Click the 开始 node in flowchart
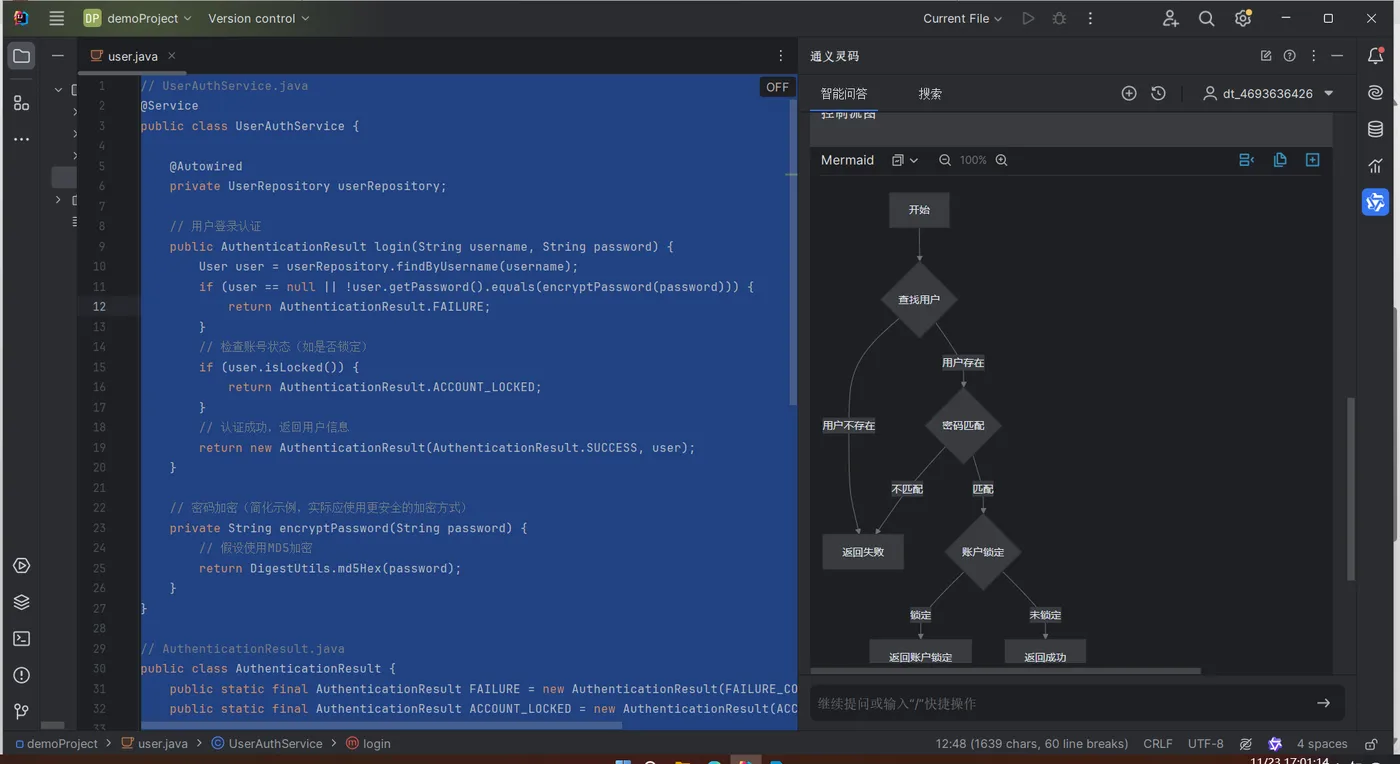Viewport: 1400px width, 764px height. pyautogui.click(x=919, y=210)
